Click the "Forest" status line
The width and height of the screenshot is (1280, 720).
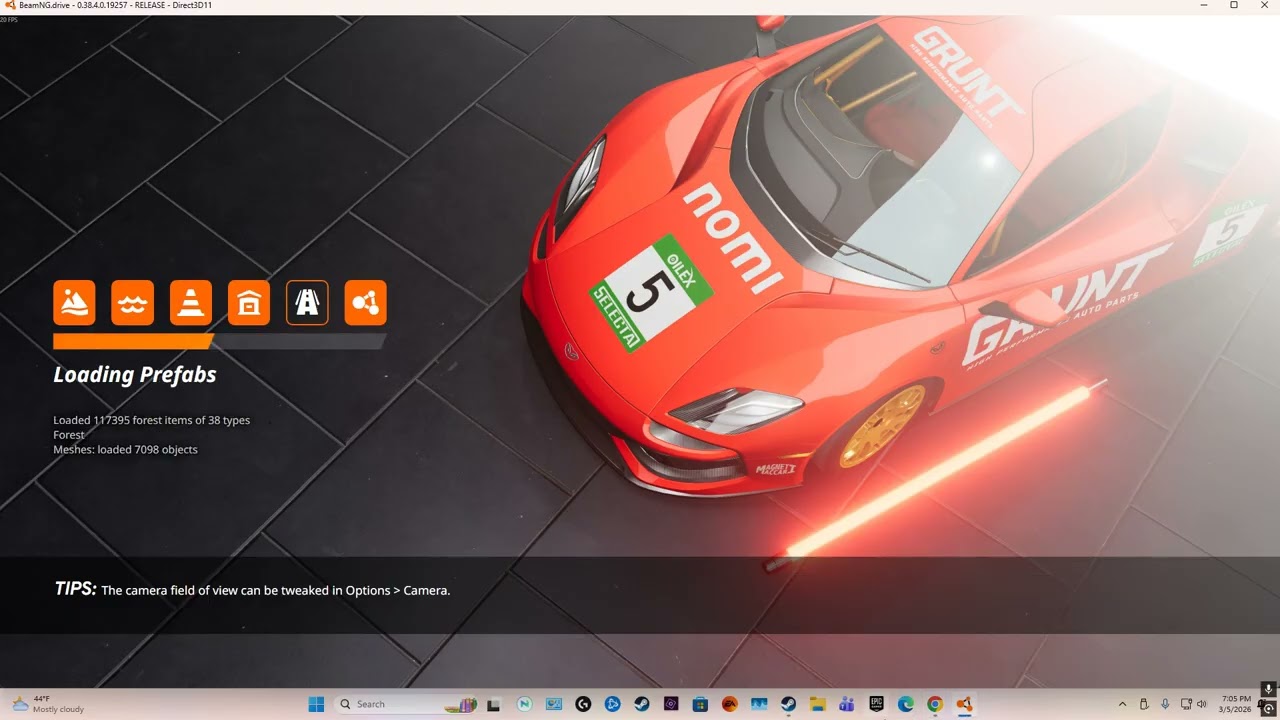coord(69,435)
